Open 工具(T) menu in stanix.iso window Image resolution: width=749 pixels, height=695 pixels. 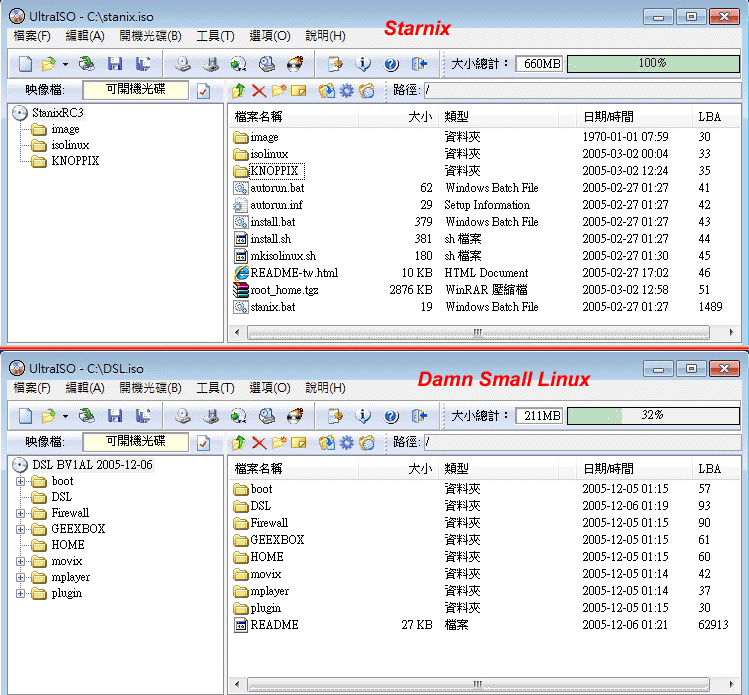215,36
